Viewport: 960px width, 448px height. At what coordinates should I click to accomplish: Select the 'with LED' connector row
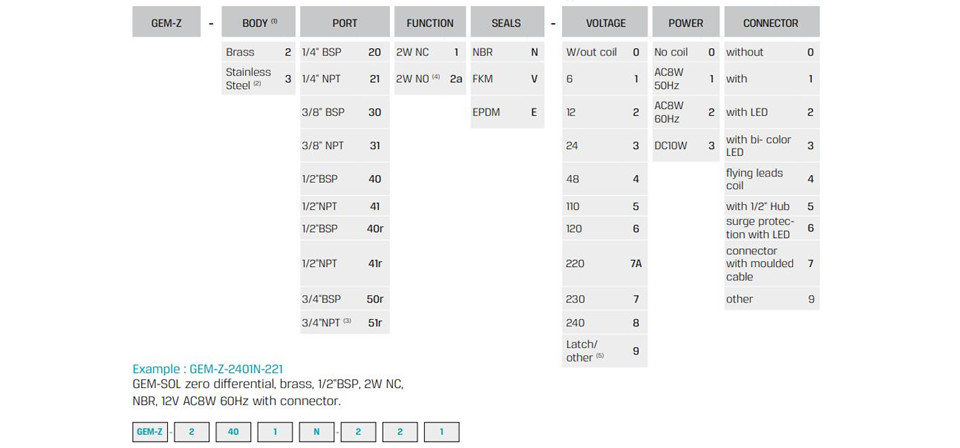click(x=771, y=112)
